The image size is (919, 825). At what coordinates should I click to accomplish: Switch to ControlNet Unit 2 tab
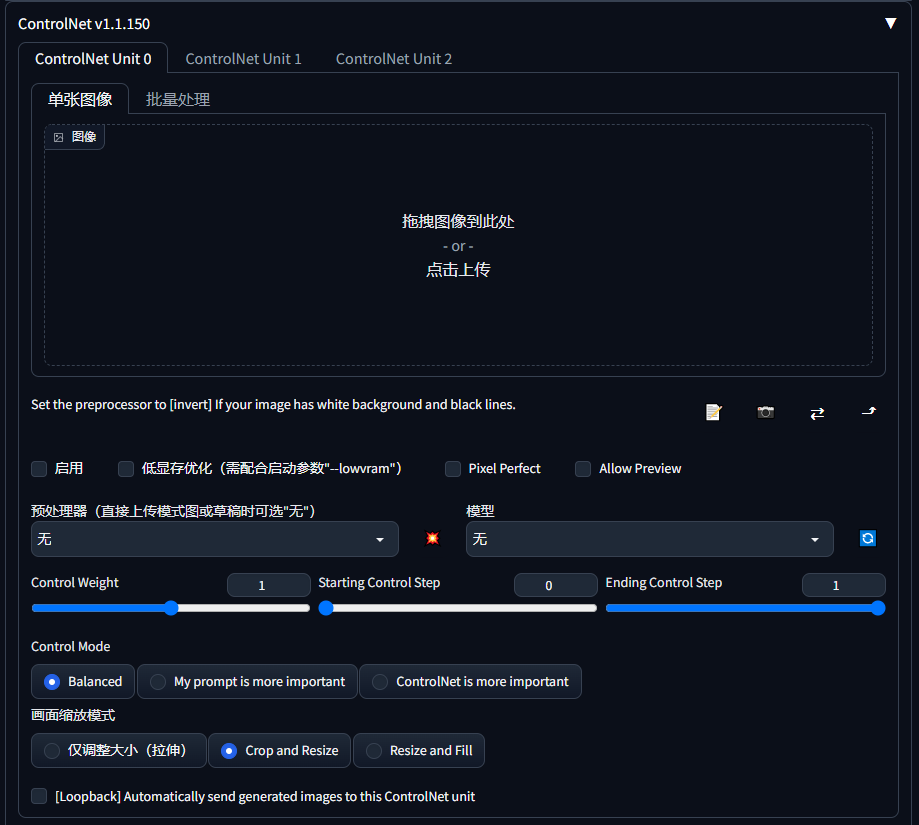tap(394, 59)
